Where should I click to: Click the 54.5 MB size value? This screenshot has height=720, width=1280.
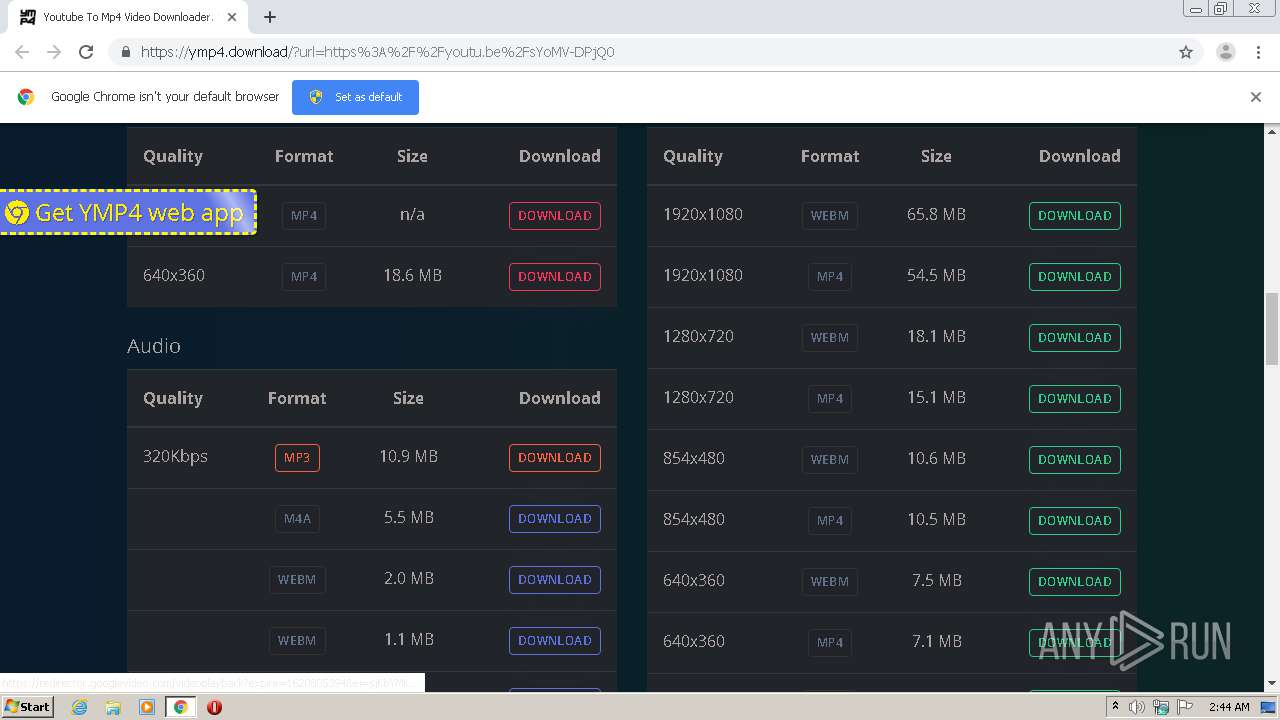[936, 275]
